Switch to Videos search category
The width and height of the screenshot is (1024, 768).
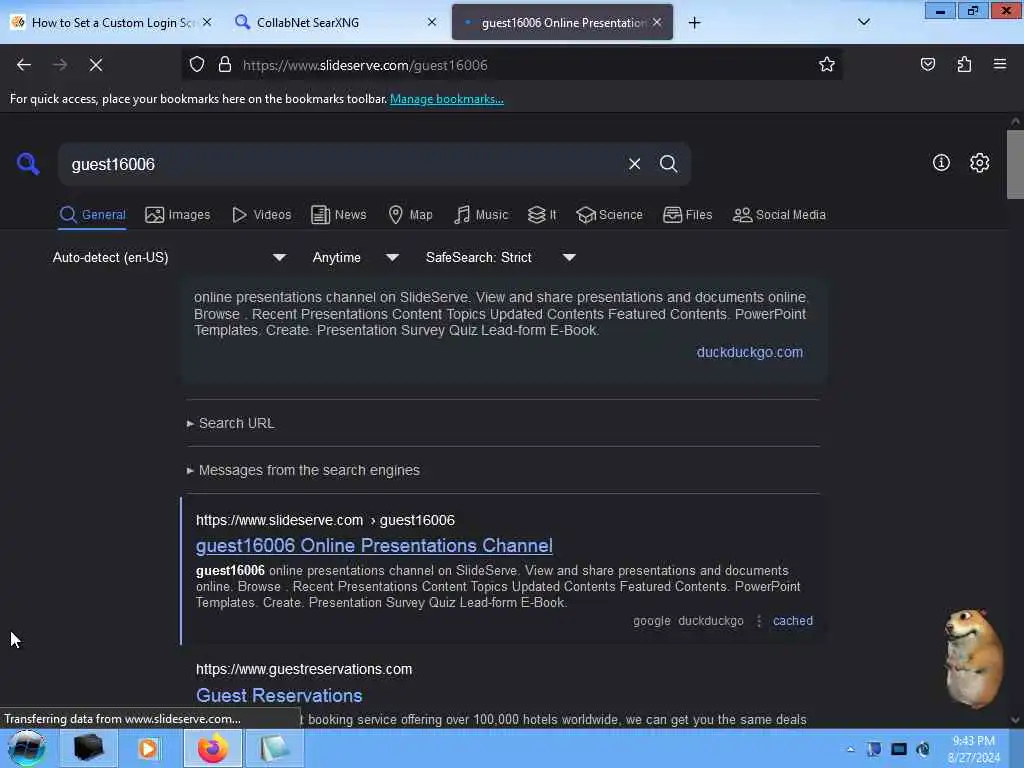pos(261,215)
